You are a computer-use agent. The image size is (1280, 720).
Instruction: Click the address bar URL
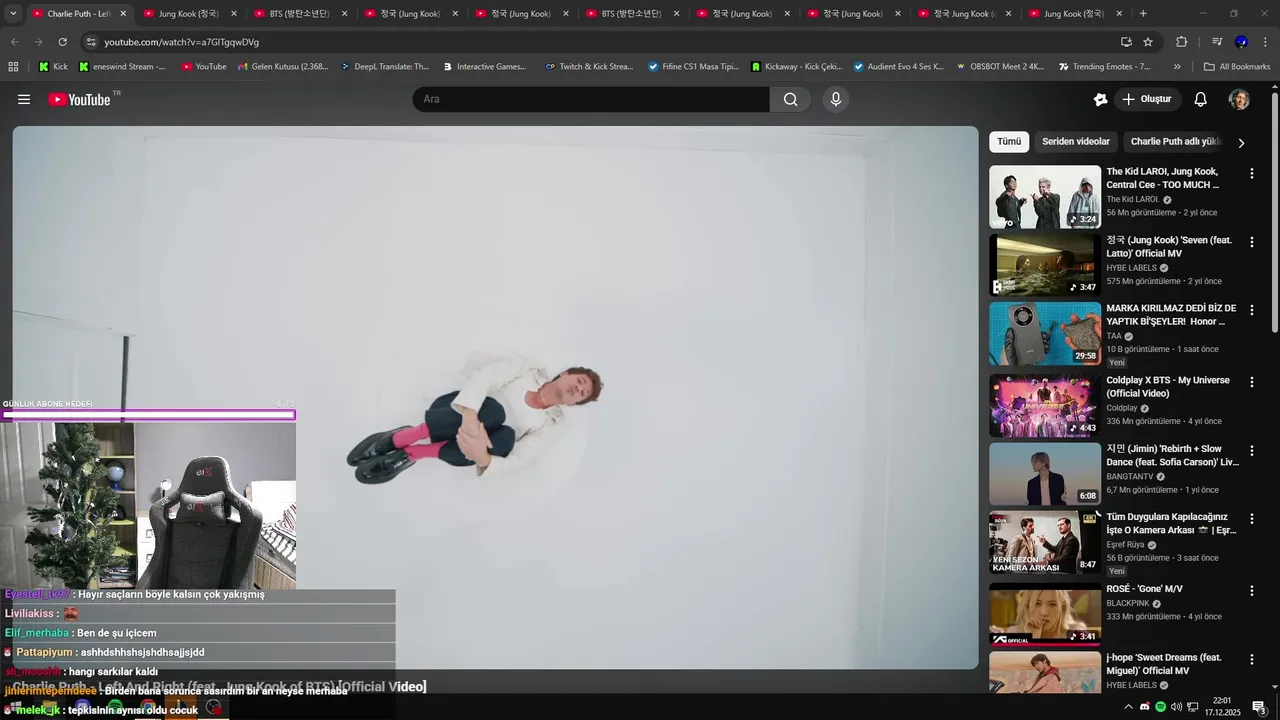181,42
